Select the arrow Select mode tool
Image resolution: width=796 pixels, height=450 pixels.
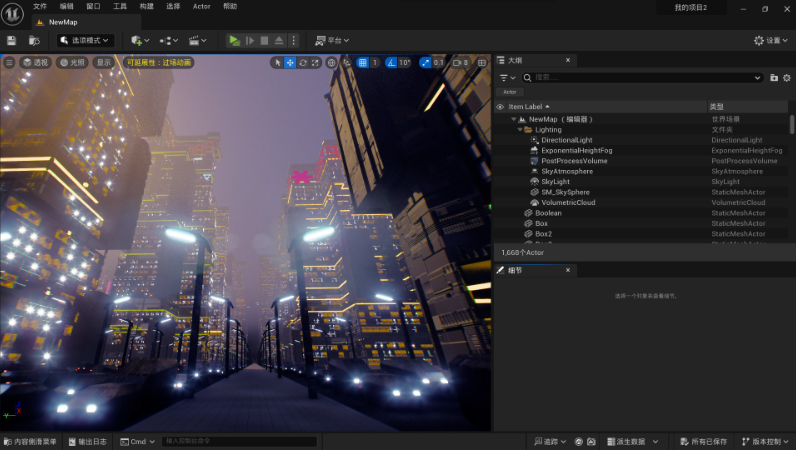click(277, 62)
